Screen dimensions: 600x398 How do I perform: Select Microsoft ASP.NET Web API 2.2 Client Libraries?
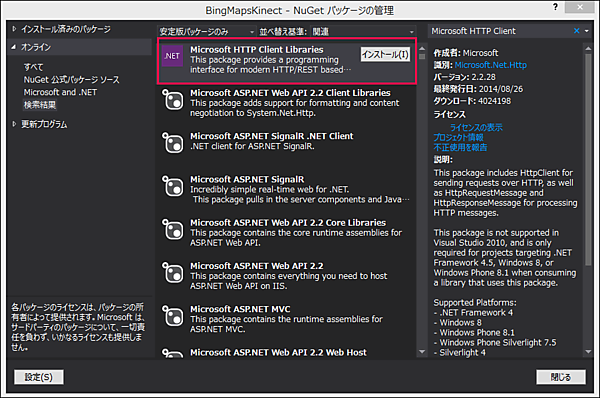[x=290, y=93]
